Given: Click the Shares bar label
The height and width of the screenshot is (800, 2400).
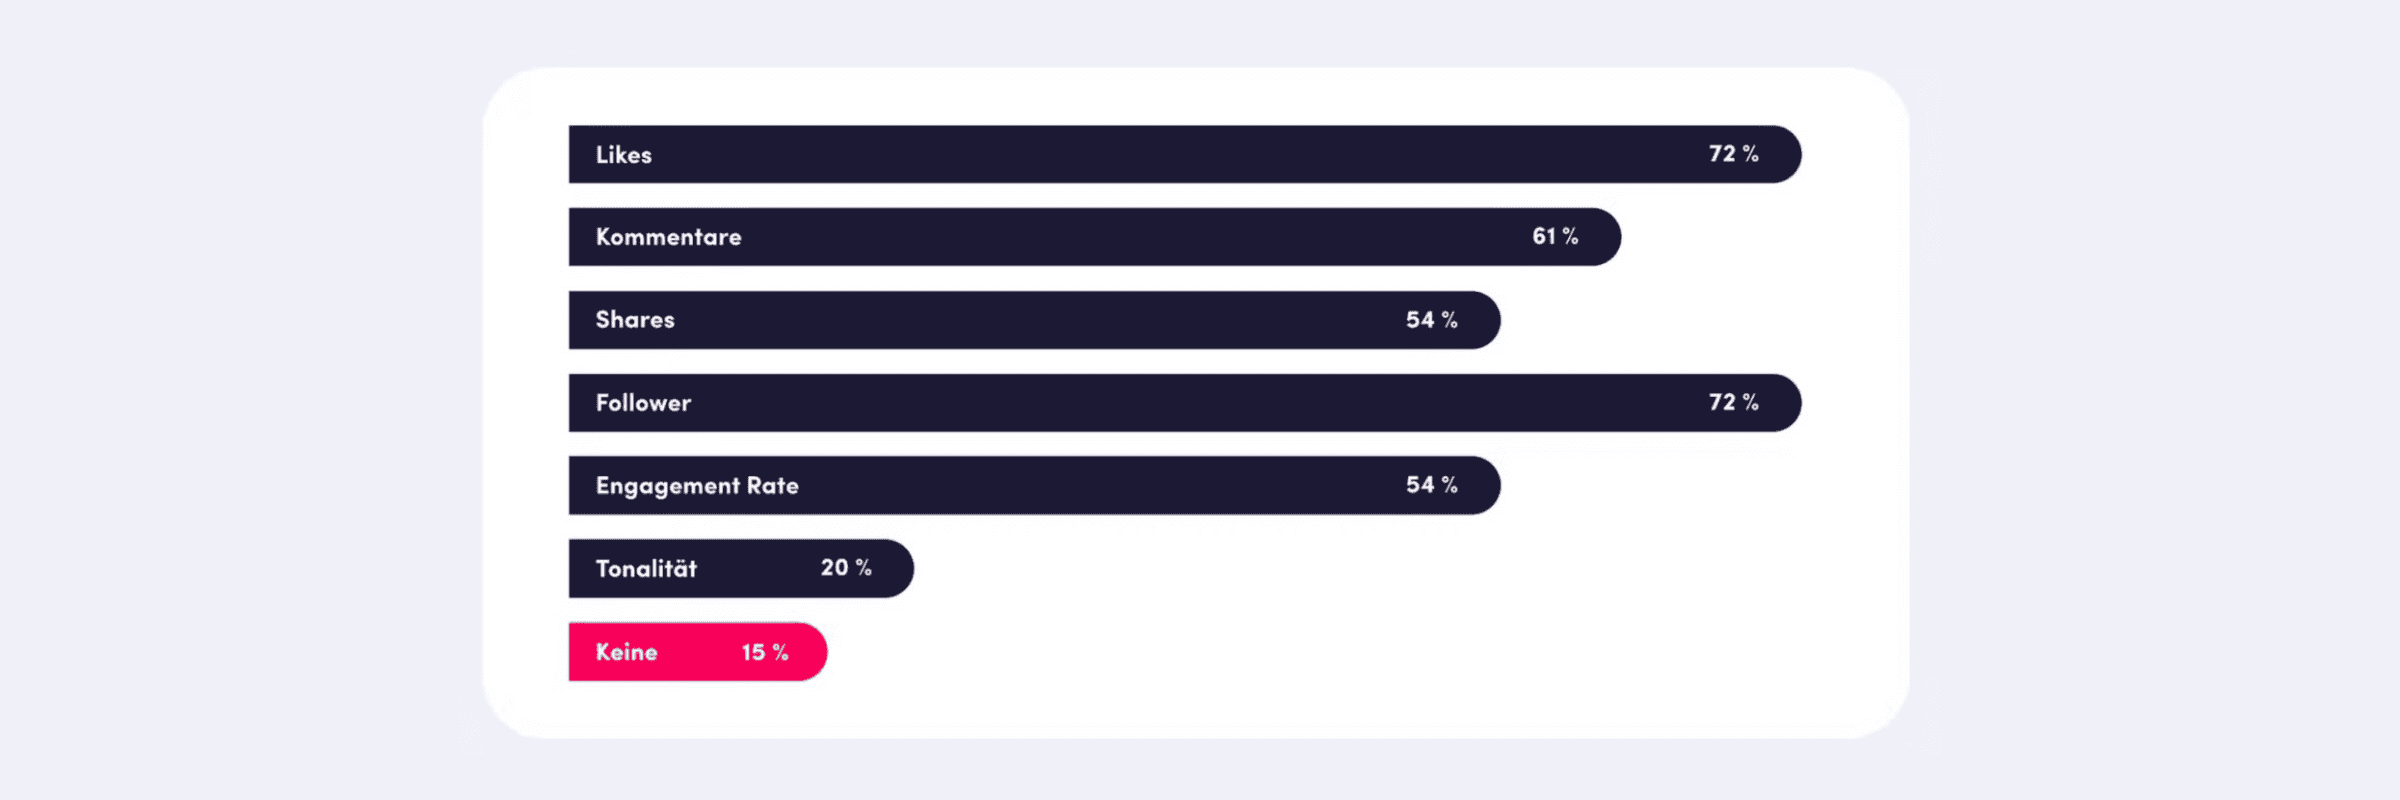Looking at the screenshot, I should coord(635,320).
